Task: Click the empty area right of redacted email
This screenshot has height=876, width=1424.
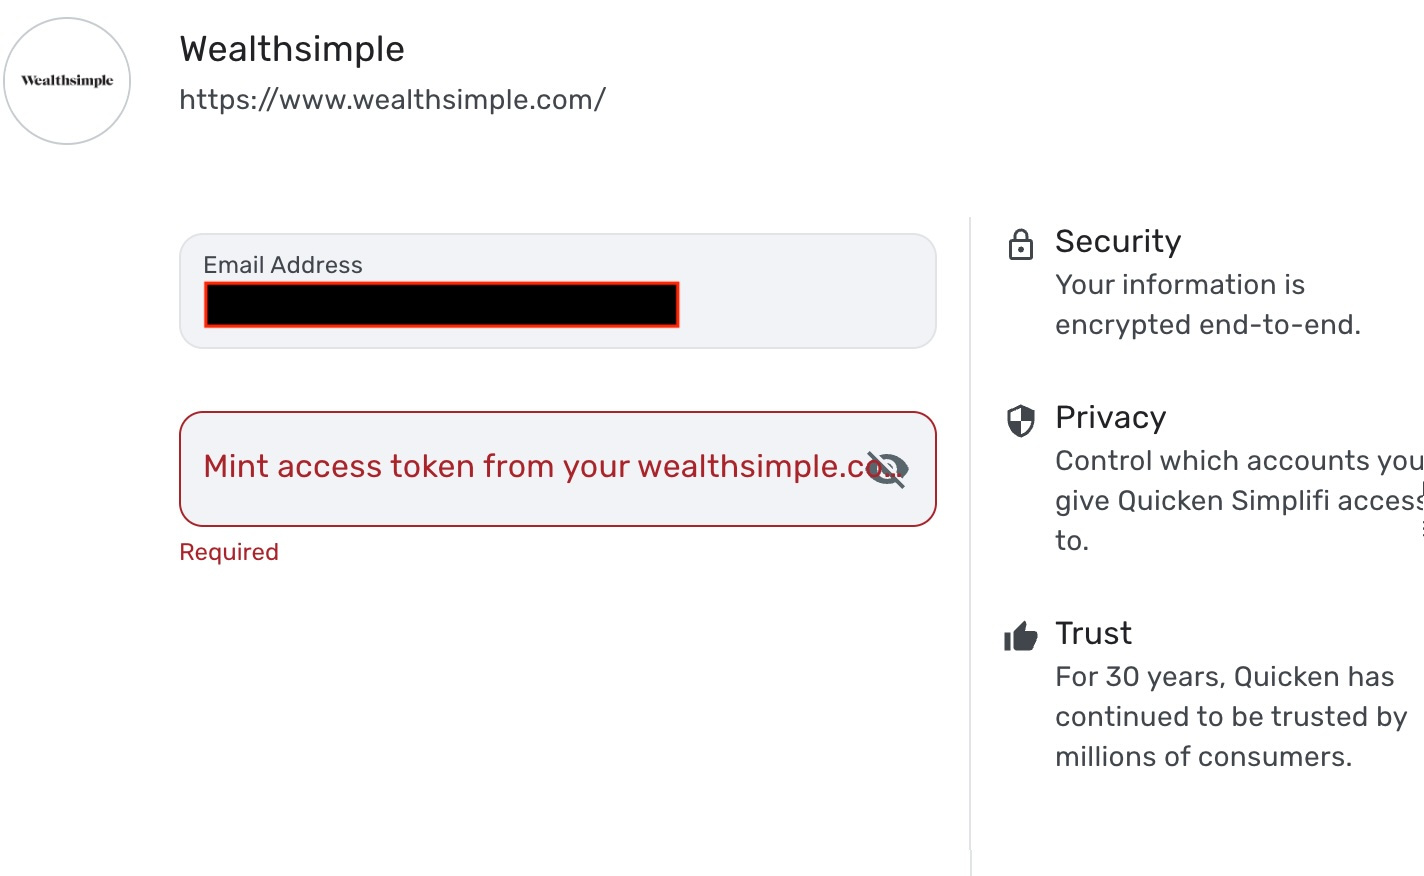Action: (805, 305)
